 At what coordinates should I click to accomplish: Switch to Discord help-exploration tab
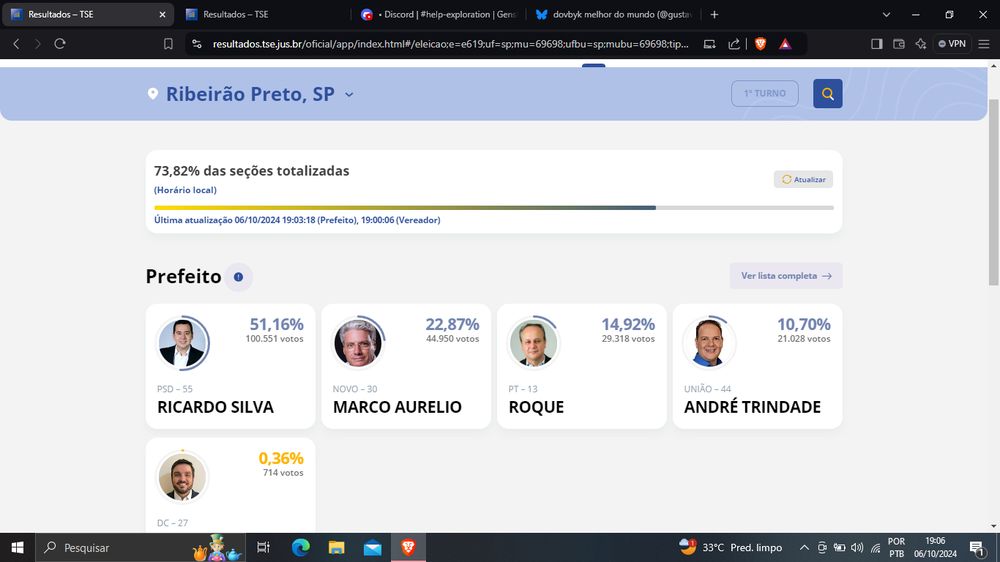point(439,14)
